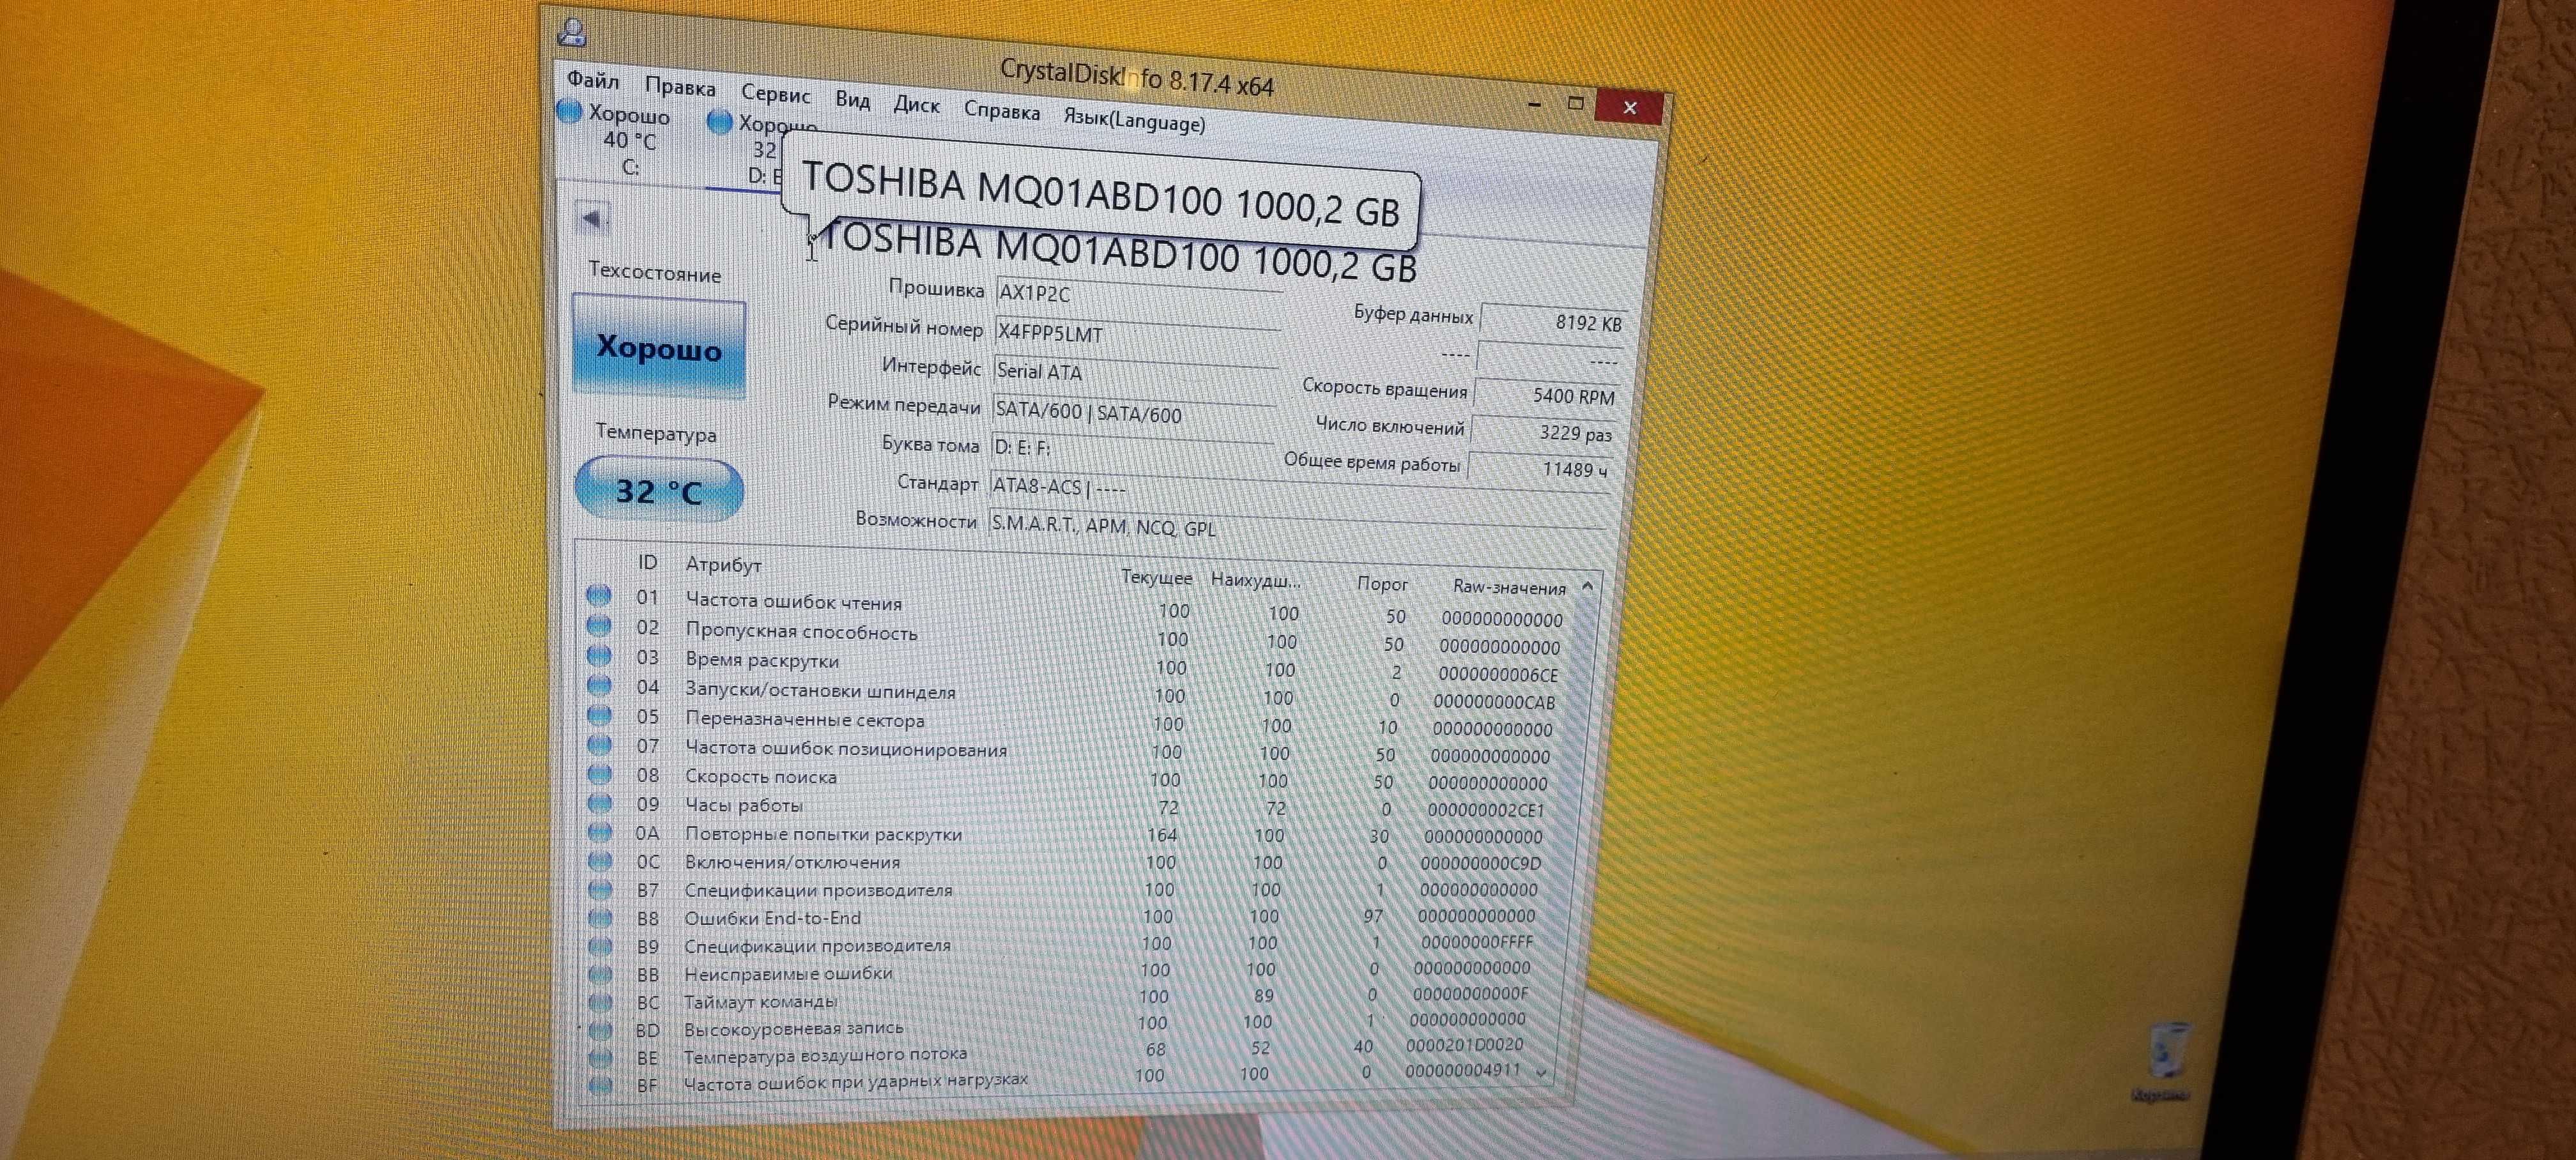Click the total hours 11489 ч value
The image size is (2576, 1160).
coord(1540,468)
